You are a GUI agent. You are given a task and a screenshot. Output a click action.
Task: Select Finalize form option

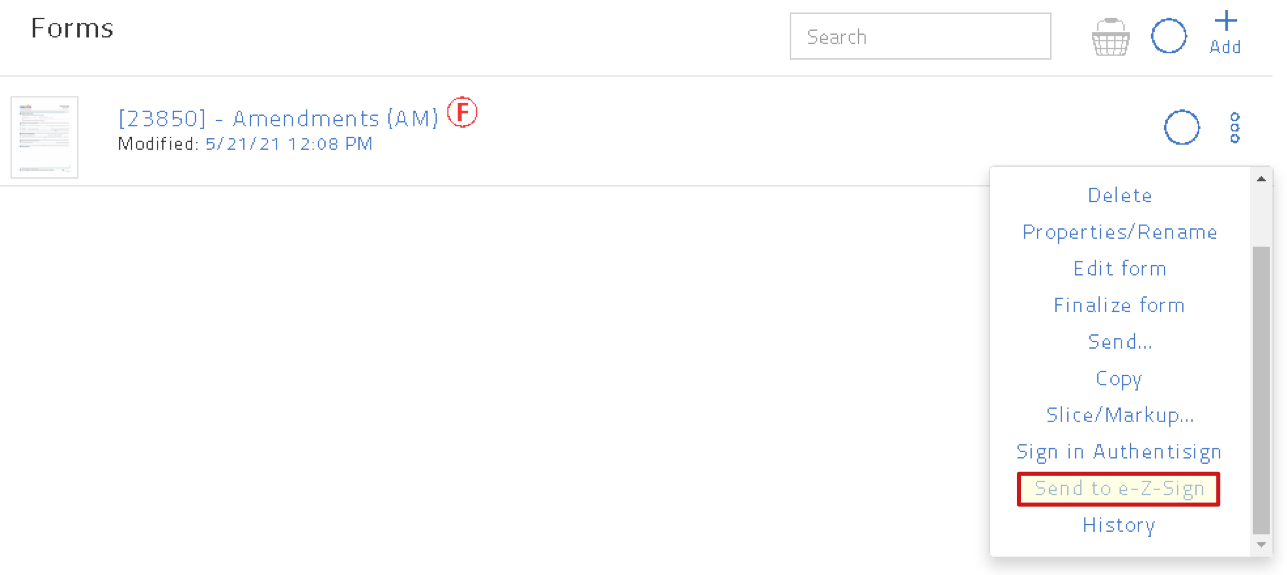pos(1120,306)
